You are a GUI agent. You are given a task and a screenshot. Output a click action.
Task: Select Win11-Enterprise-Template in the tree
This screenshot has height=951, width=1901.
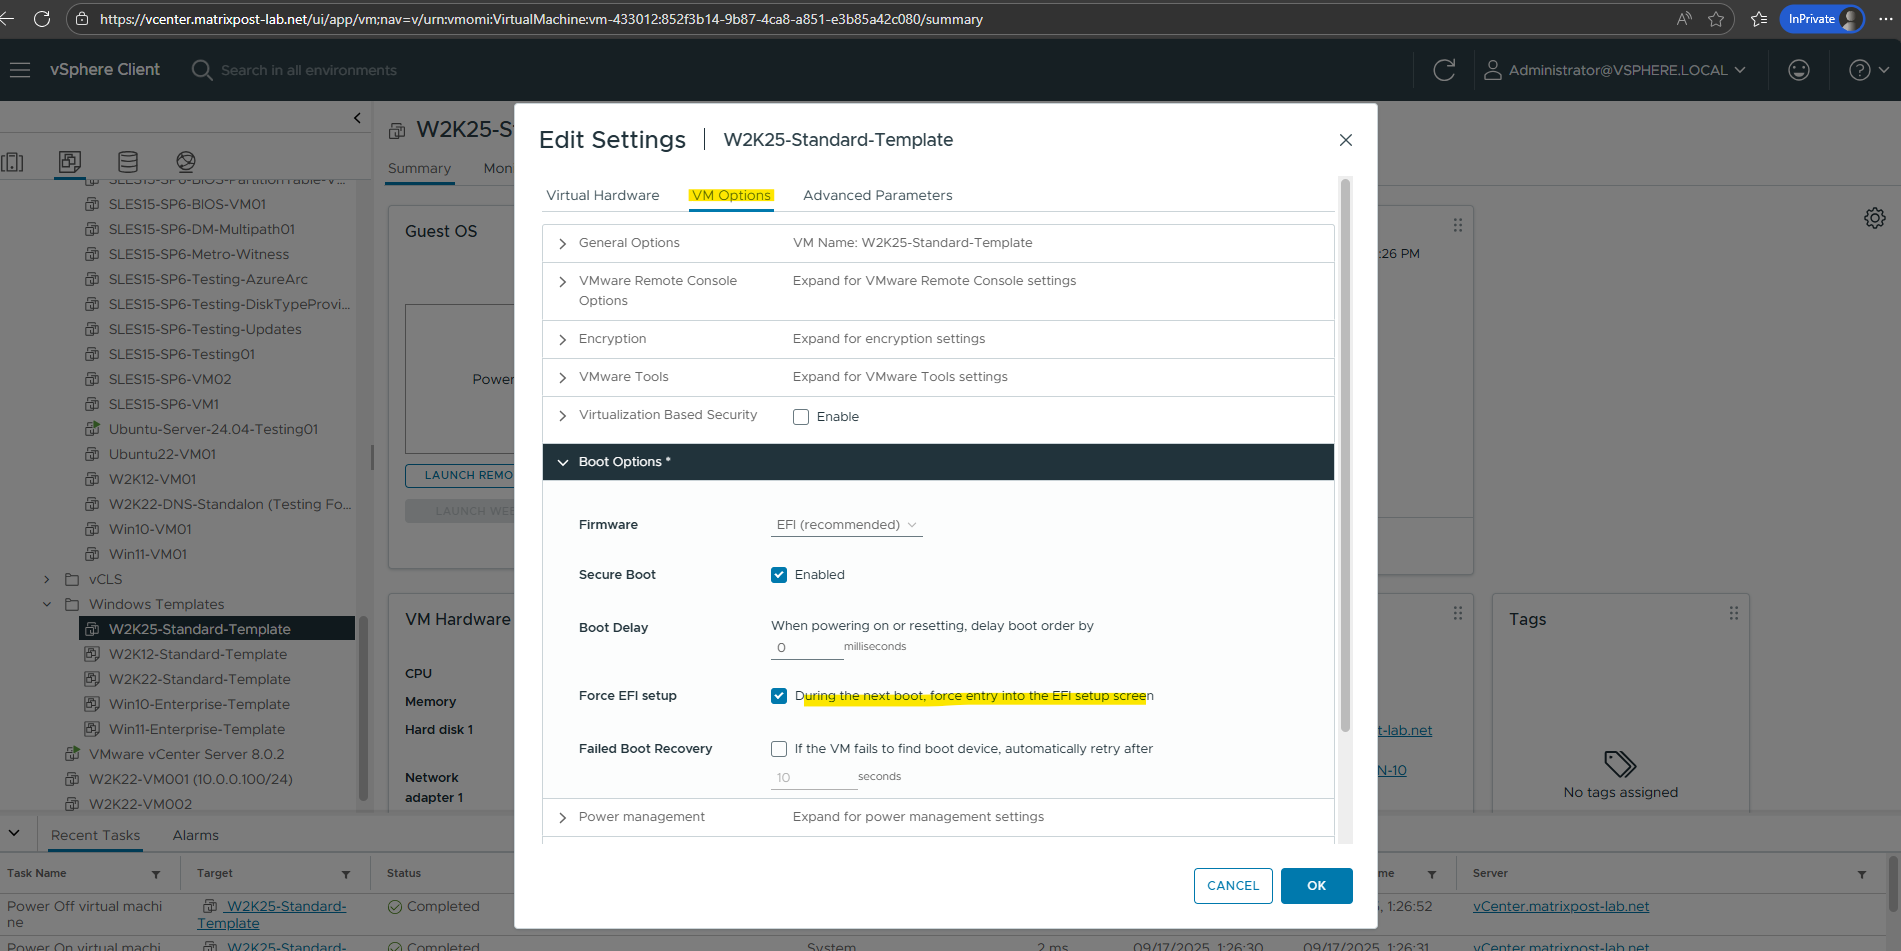(x=197, y=729)
